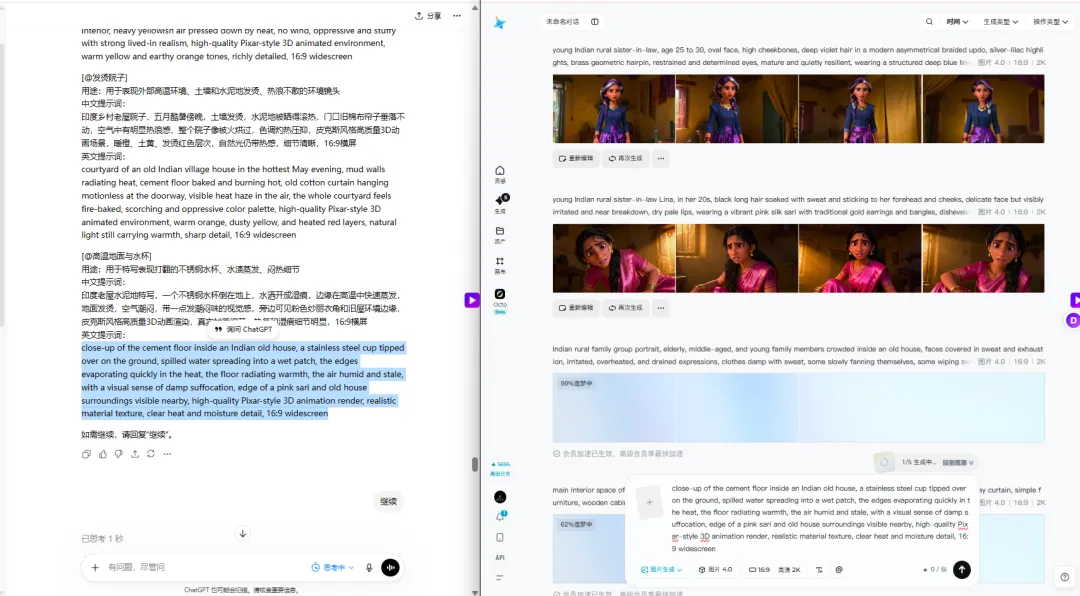This screenshot has width=1080, height=596.
Task: Open more options under the violet-hair images
Action: [x=661, y=158]
